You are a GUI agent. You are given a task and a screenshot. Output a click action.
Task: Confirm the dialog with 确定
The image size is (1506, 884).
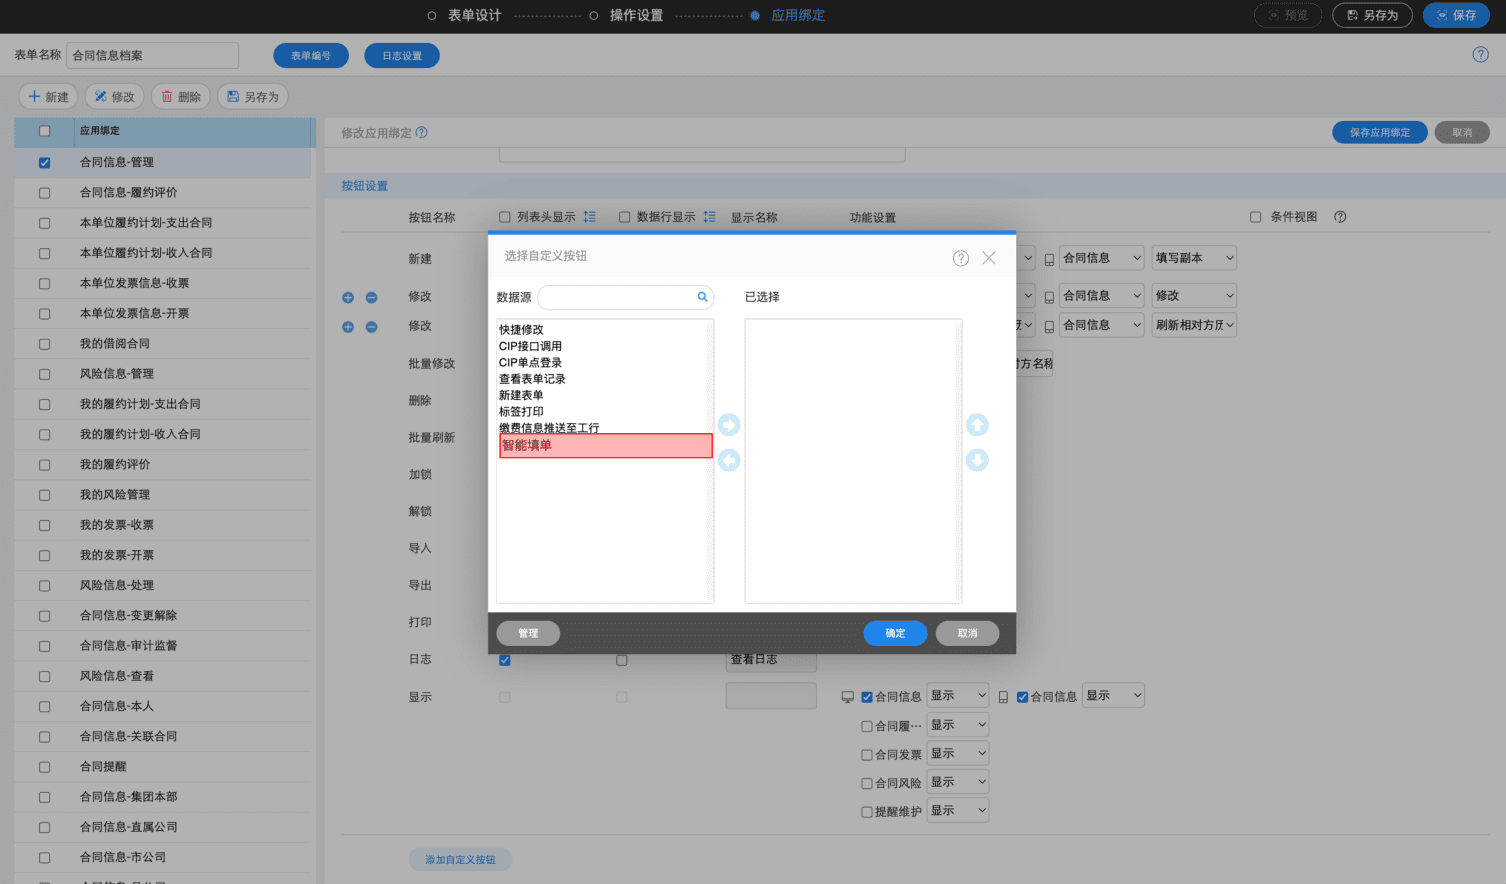[x=895, y=633]
